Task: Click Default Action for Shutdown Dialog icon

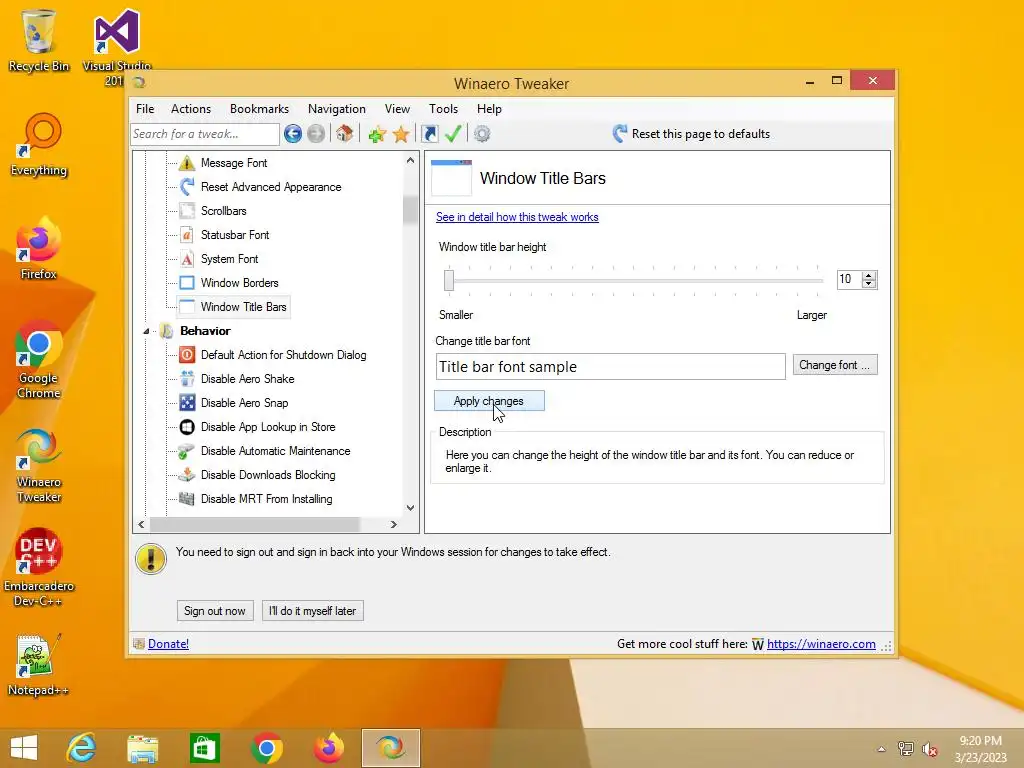Action: [x=187, y=355]
